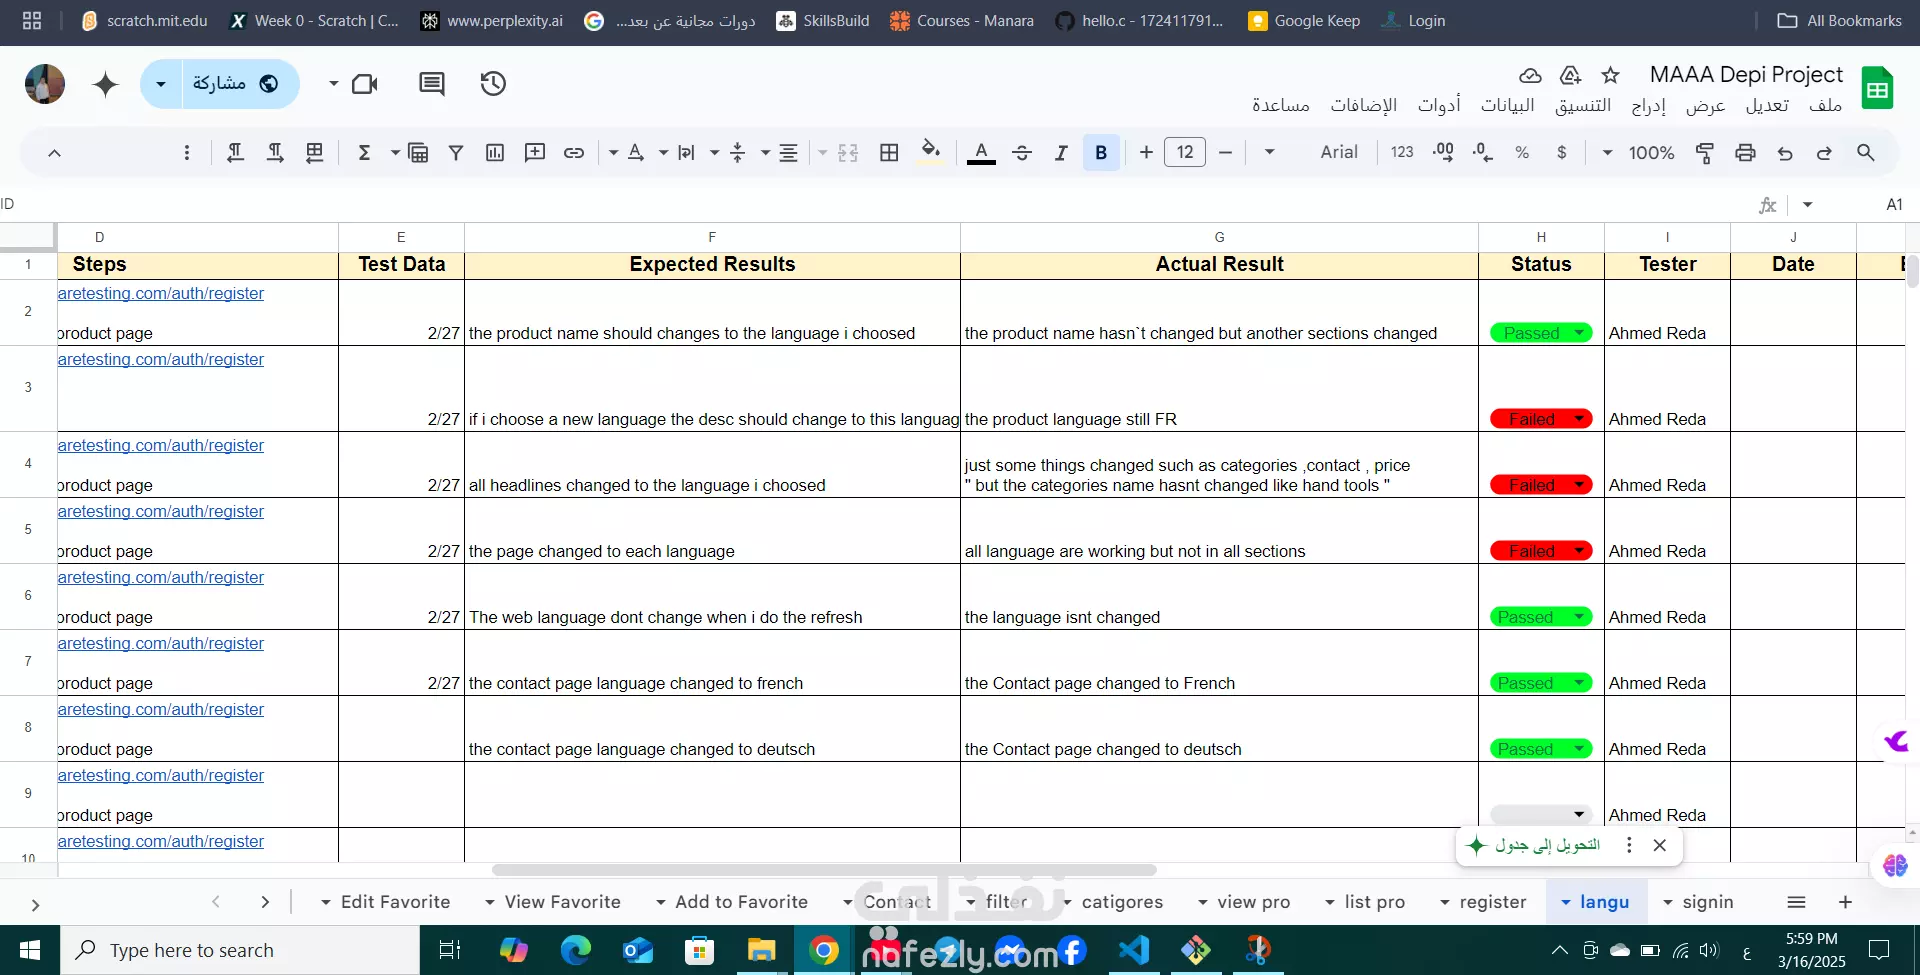This screenshot has height=975, width=1920.
Task: Open the langu sheet tab menu arrow
Action: (1565, 903)
